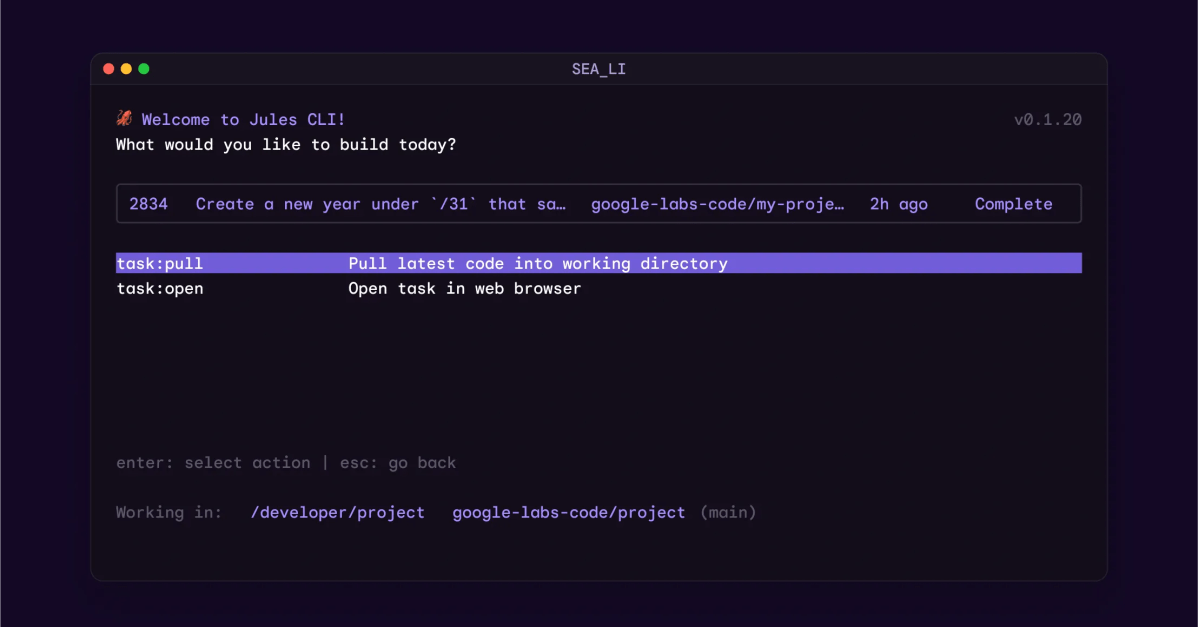This screenshot has width=1198, height=627.
Task: Click the 2h ago timestamp
Action: pos(896,204)
